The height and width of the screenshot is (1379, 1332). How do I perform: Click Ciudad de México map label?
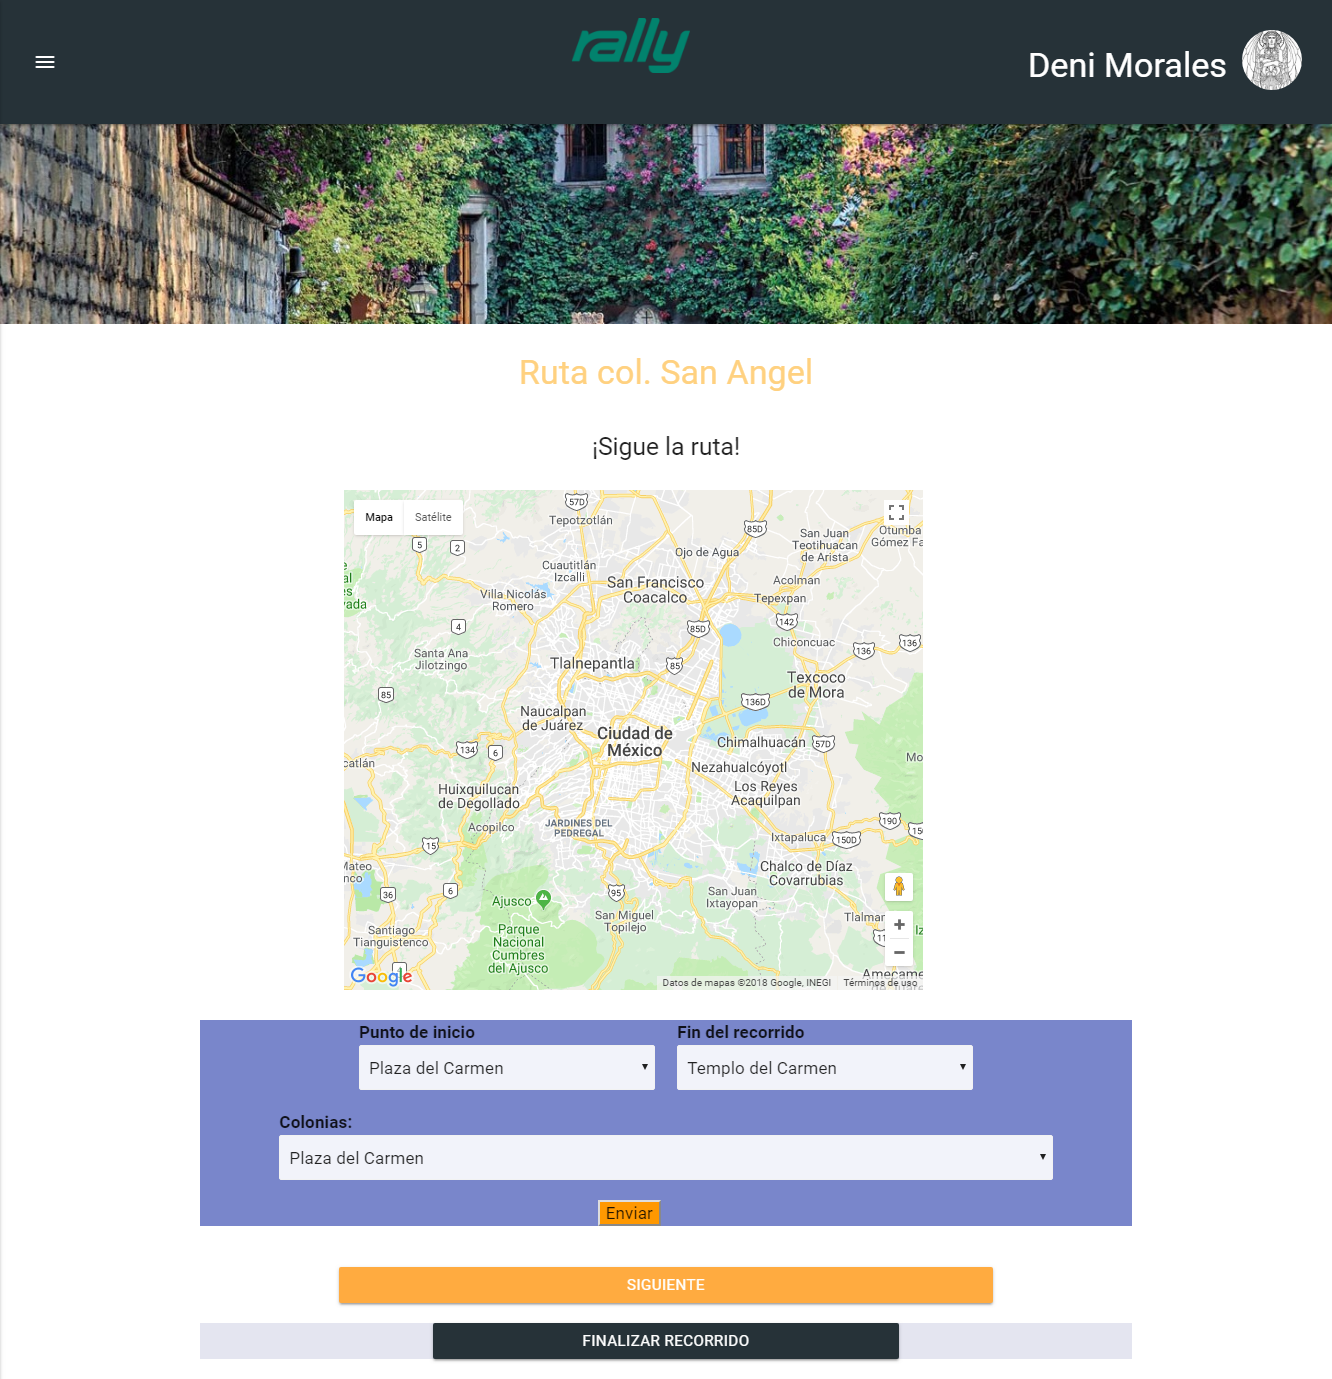coord(635,742)
